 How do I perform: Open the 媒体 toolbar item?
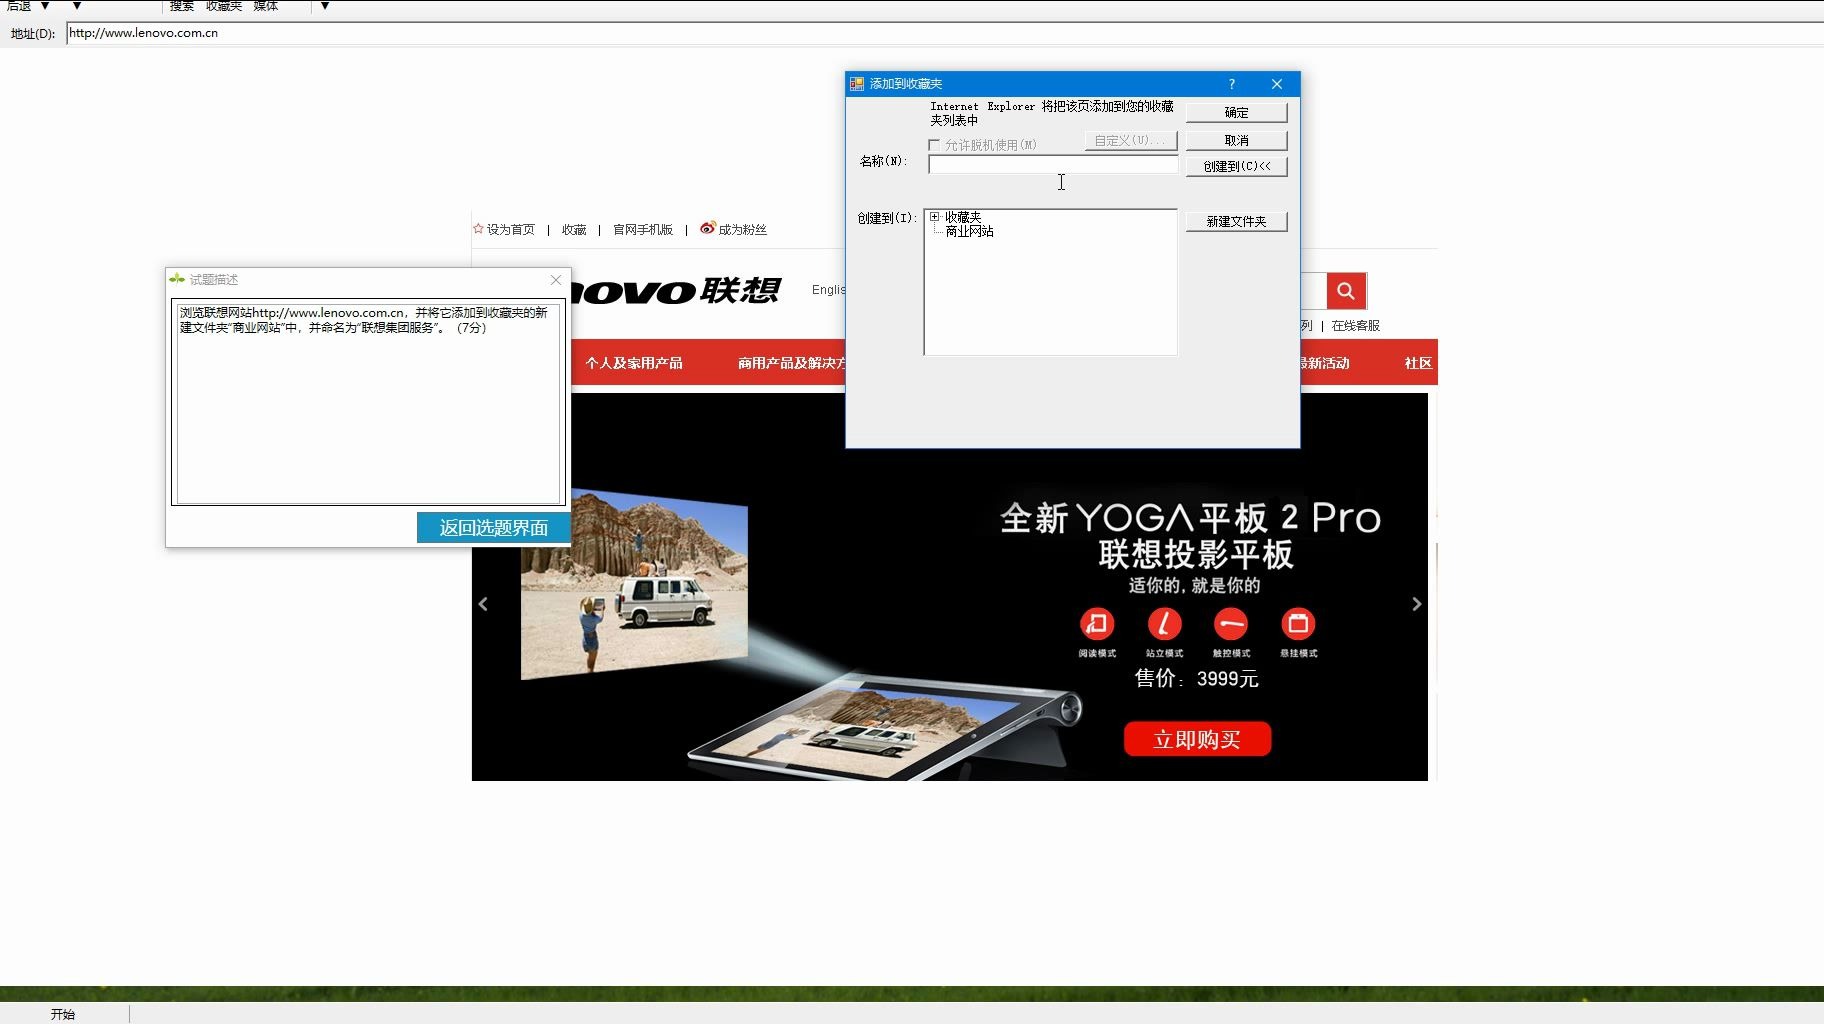tap(266, 6)
